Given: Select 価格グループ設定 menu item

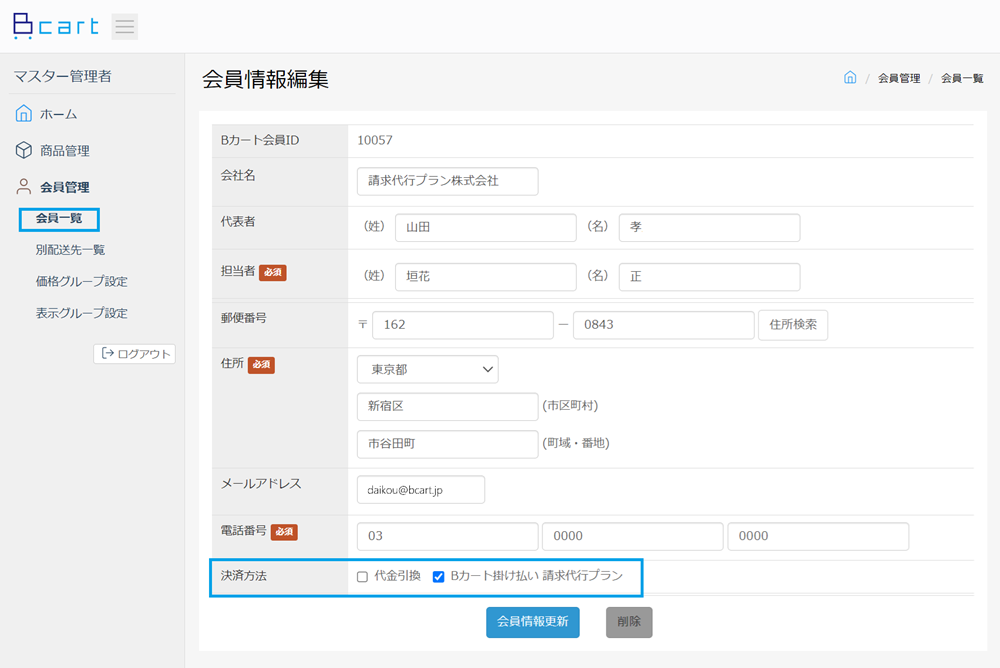Looking at the screenshot, I should 82,281.
